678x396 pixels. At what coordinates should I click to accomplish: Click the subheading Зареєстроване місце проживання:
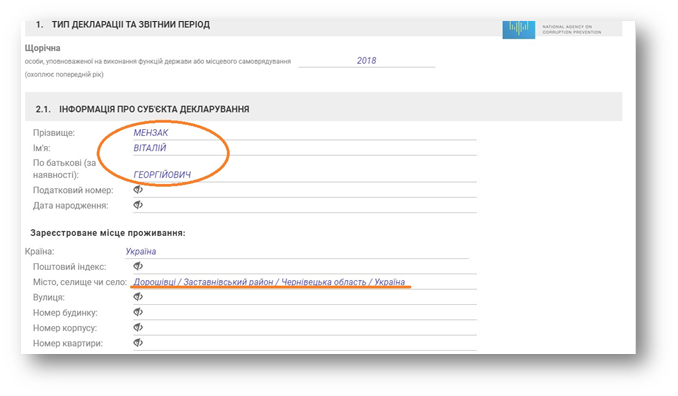108,233
